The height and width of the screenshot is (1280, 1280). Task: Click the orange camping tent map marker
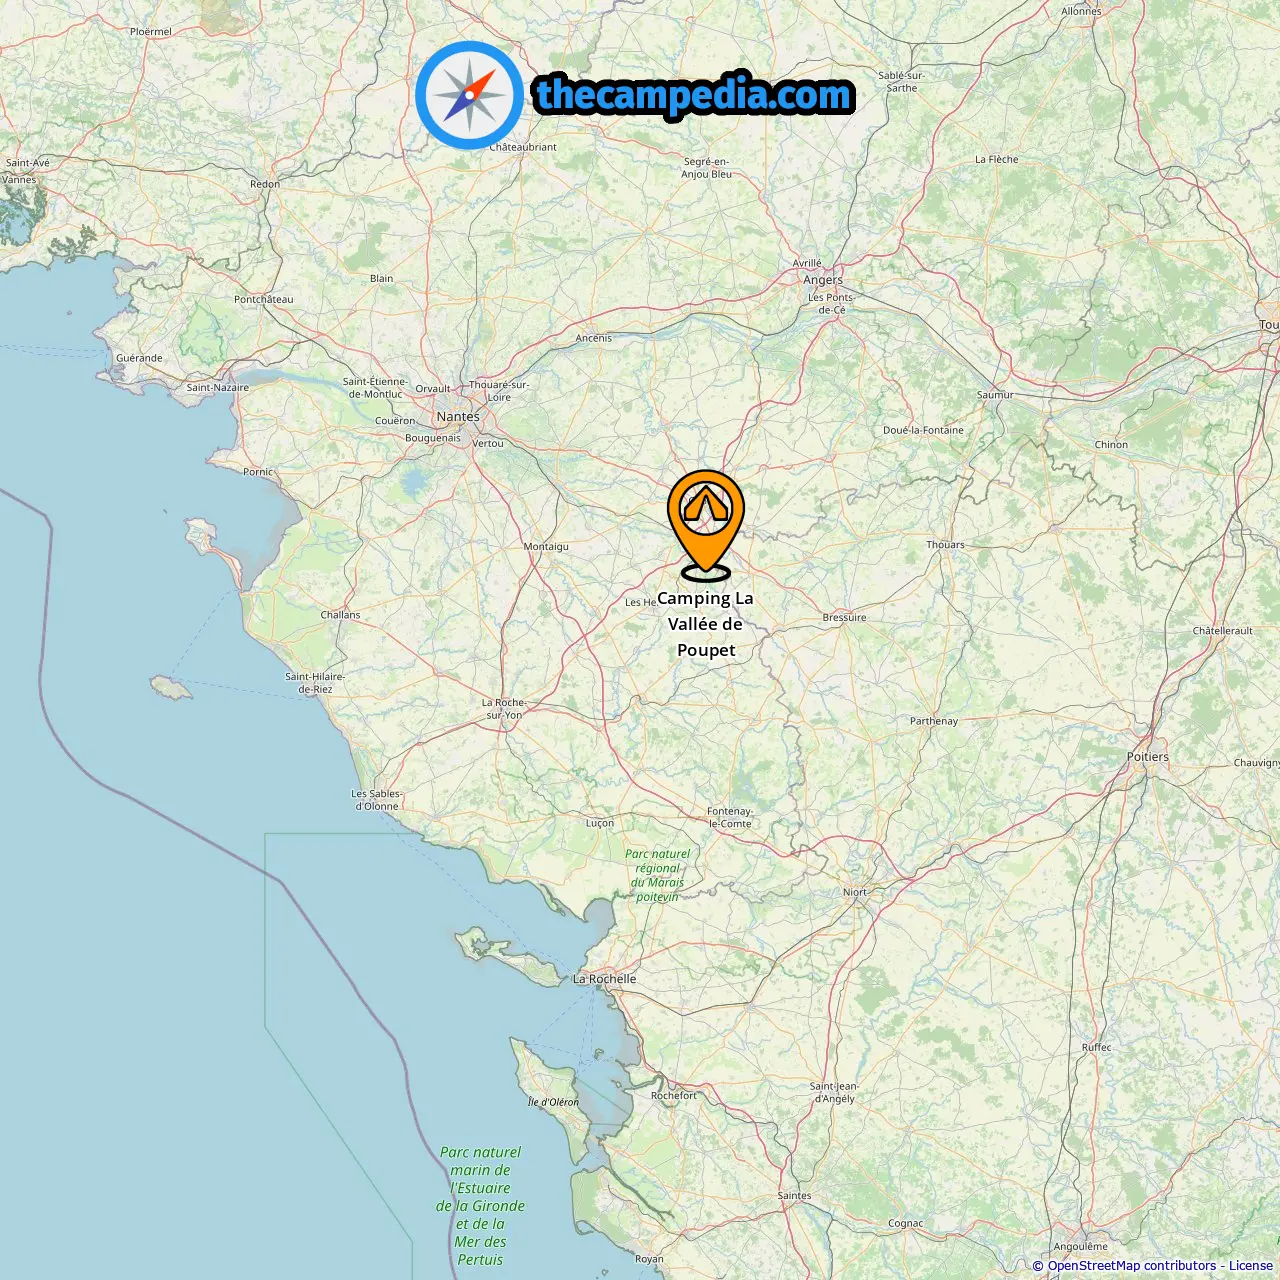(x=706, y=525)
